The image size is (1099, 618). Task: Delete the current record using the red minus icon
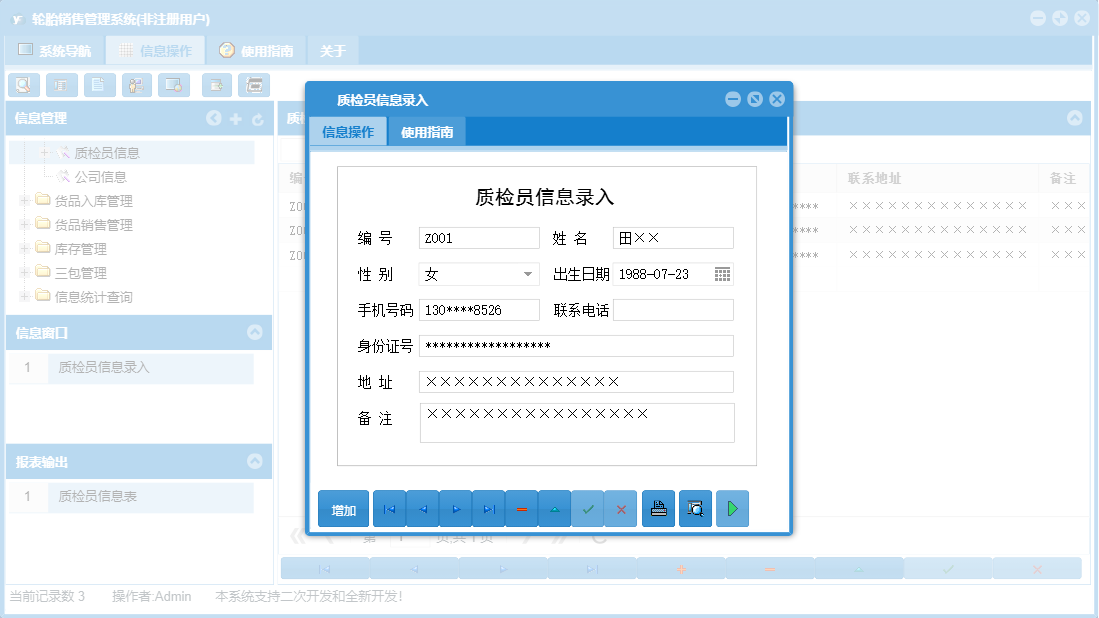[x=521, y=508]
